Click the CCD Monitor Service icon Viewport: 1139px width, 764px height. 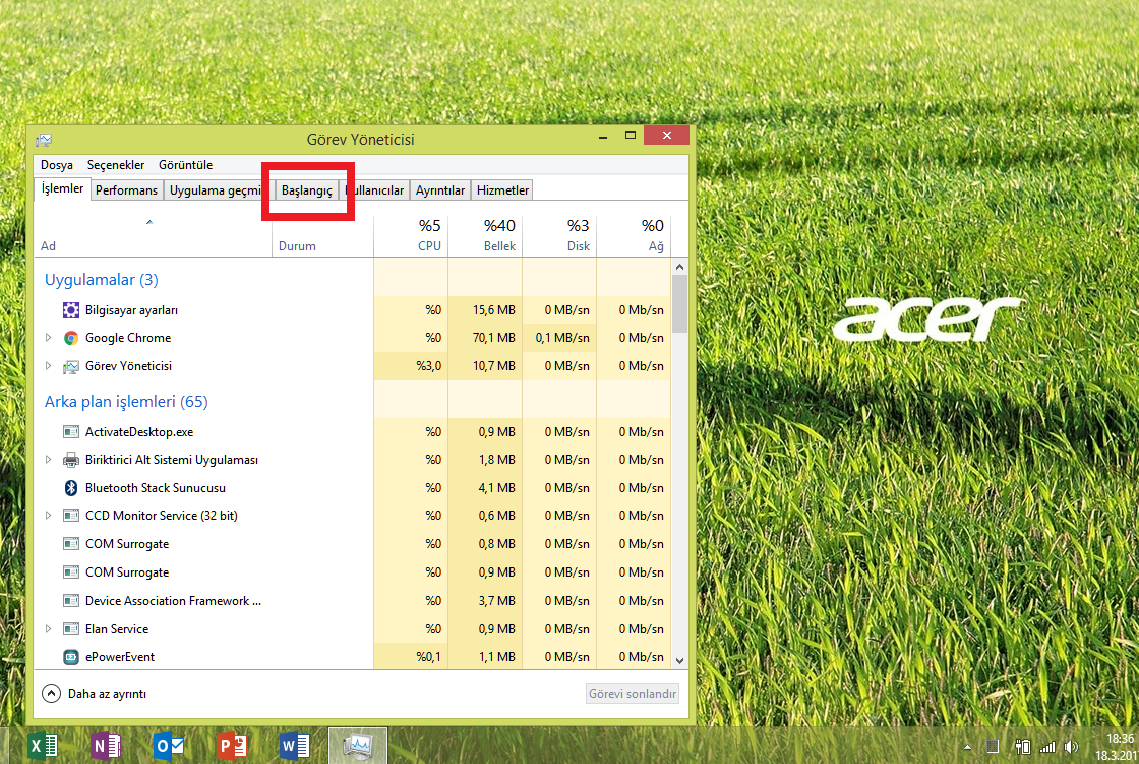[70, 516]
